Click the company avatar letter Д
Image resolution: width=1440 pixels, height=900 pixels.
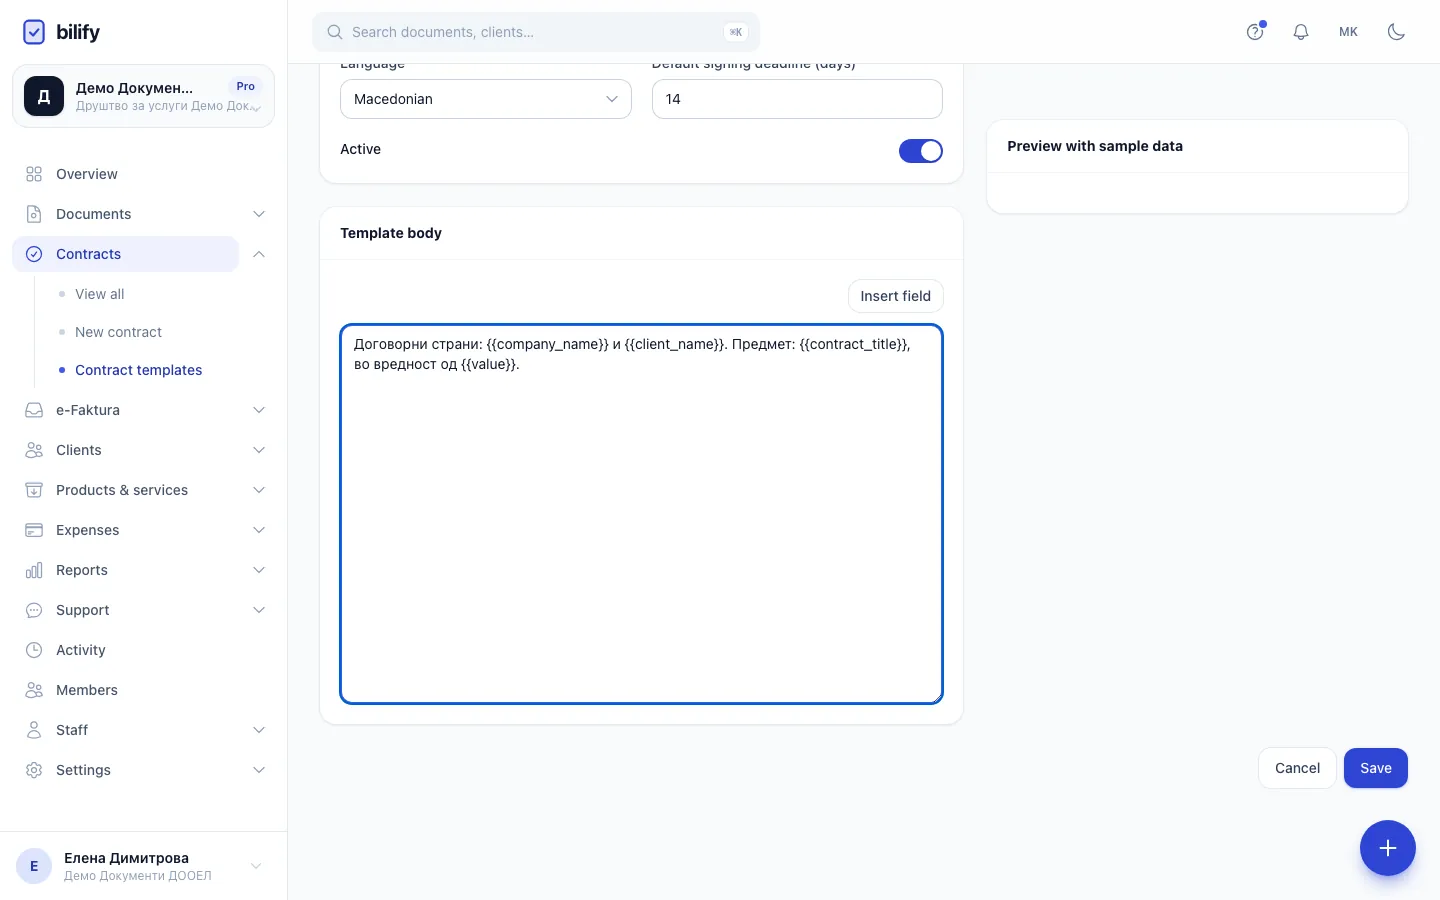pos(44,96)
